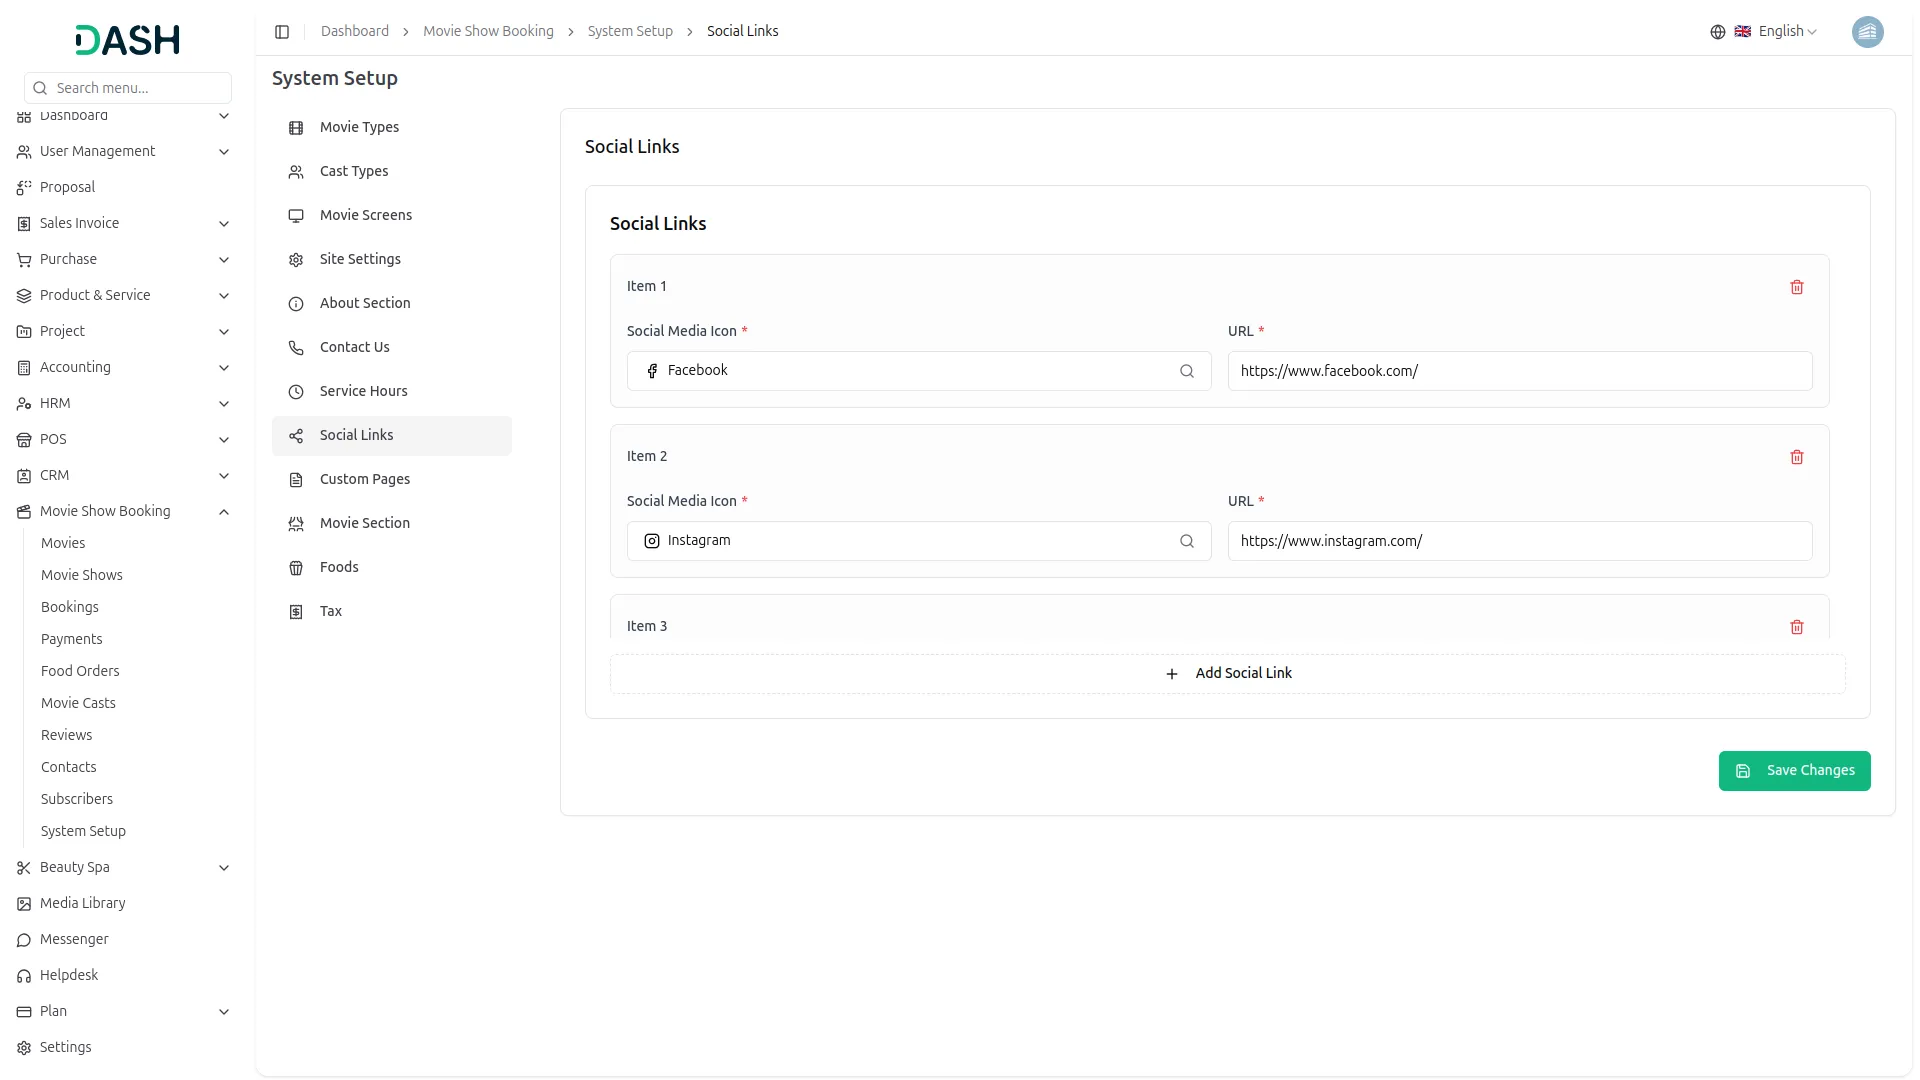Toggle the sidebar collapse icon

282,31
